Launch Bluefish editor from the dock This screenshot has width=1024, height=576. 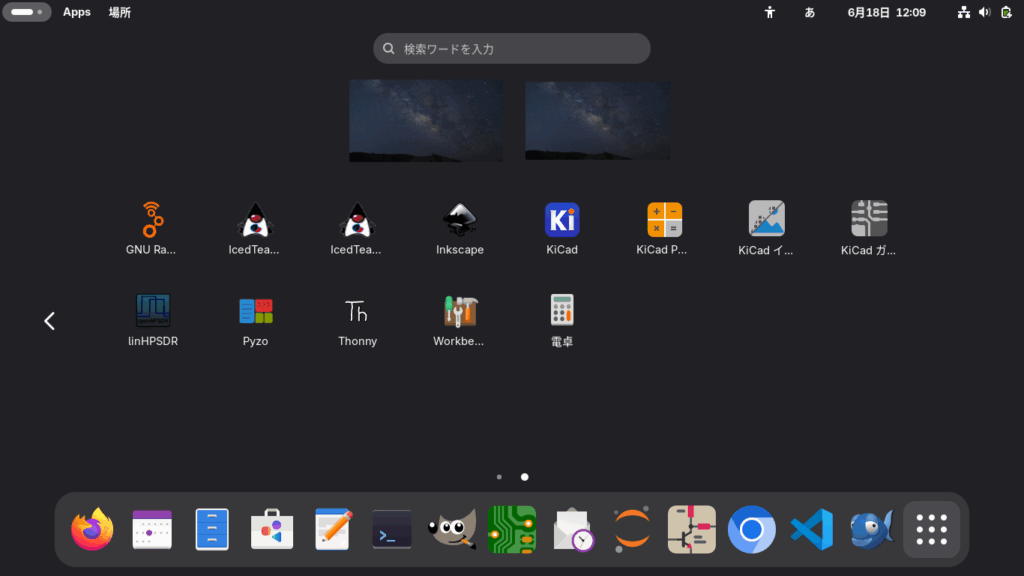(872, 529)
